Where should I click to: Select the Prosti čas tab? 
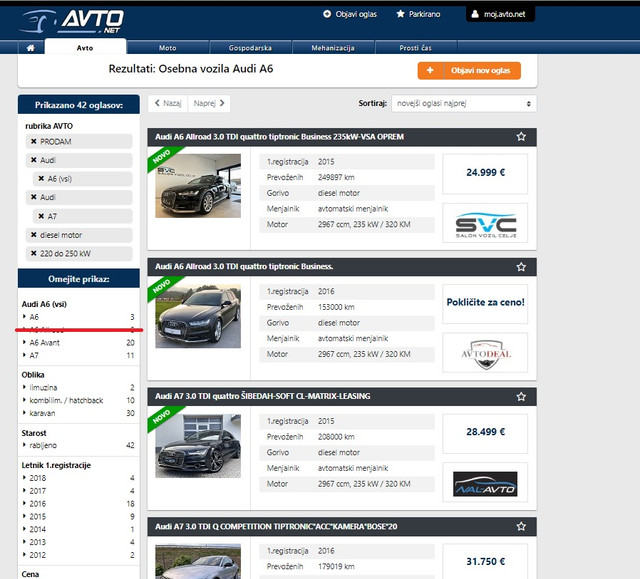(x=416, y=48)
